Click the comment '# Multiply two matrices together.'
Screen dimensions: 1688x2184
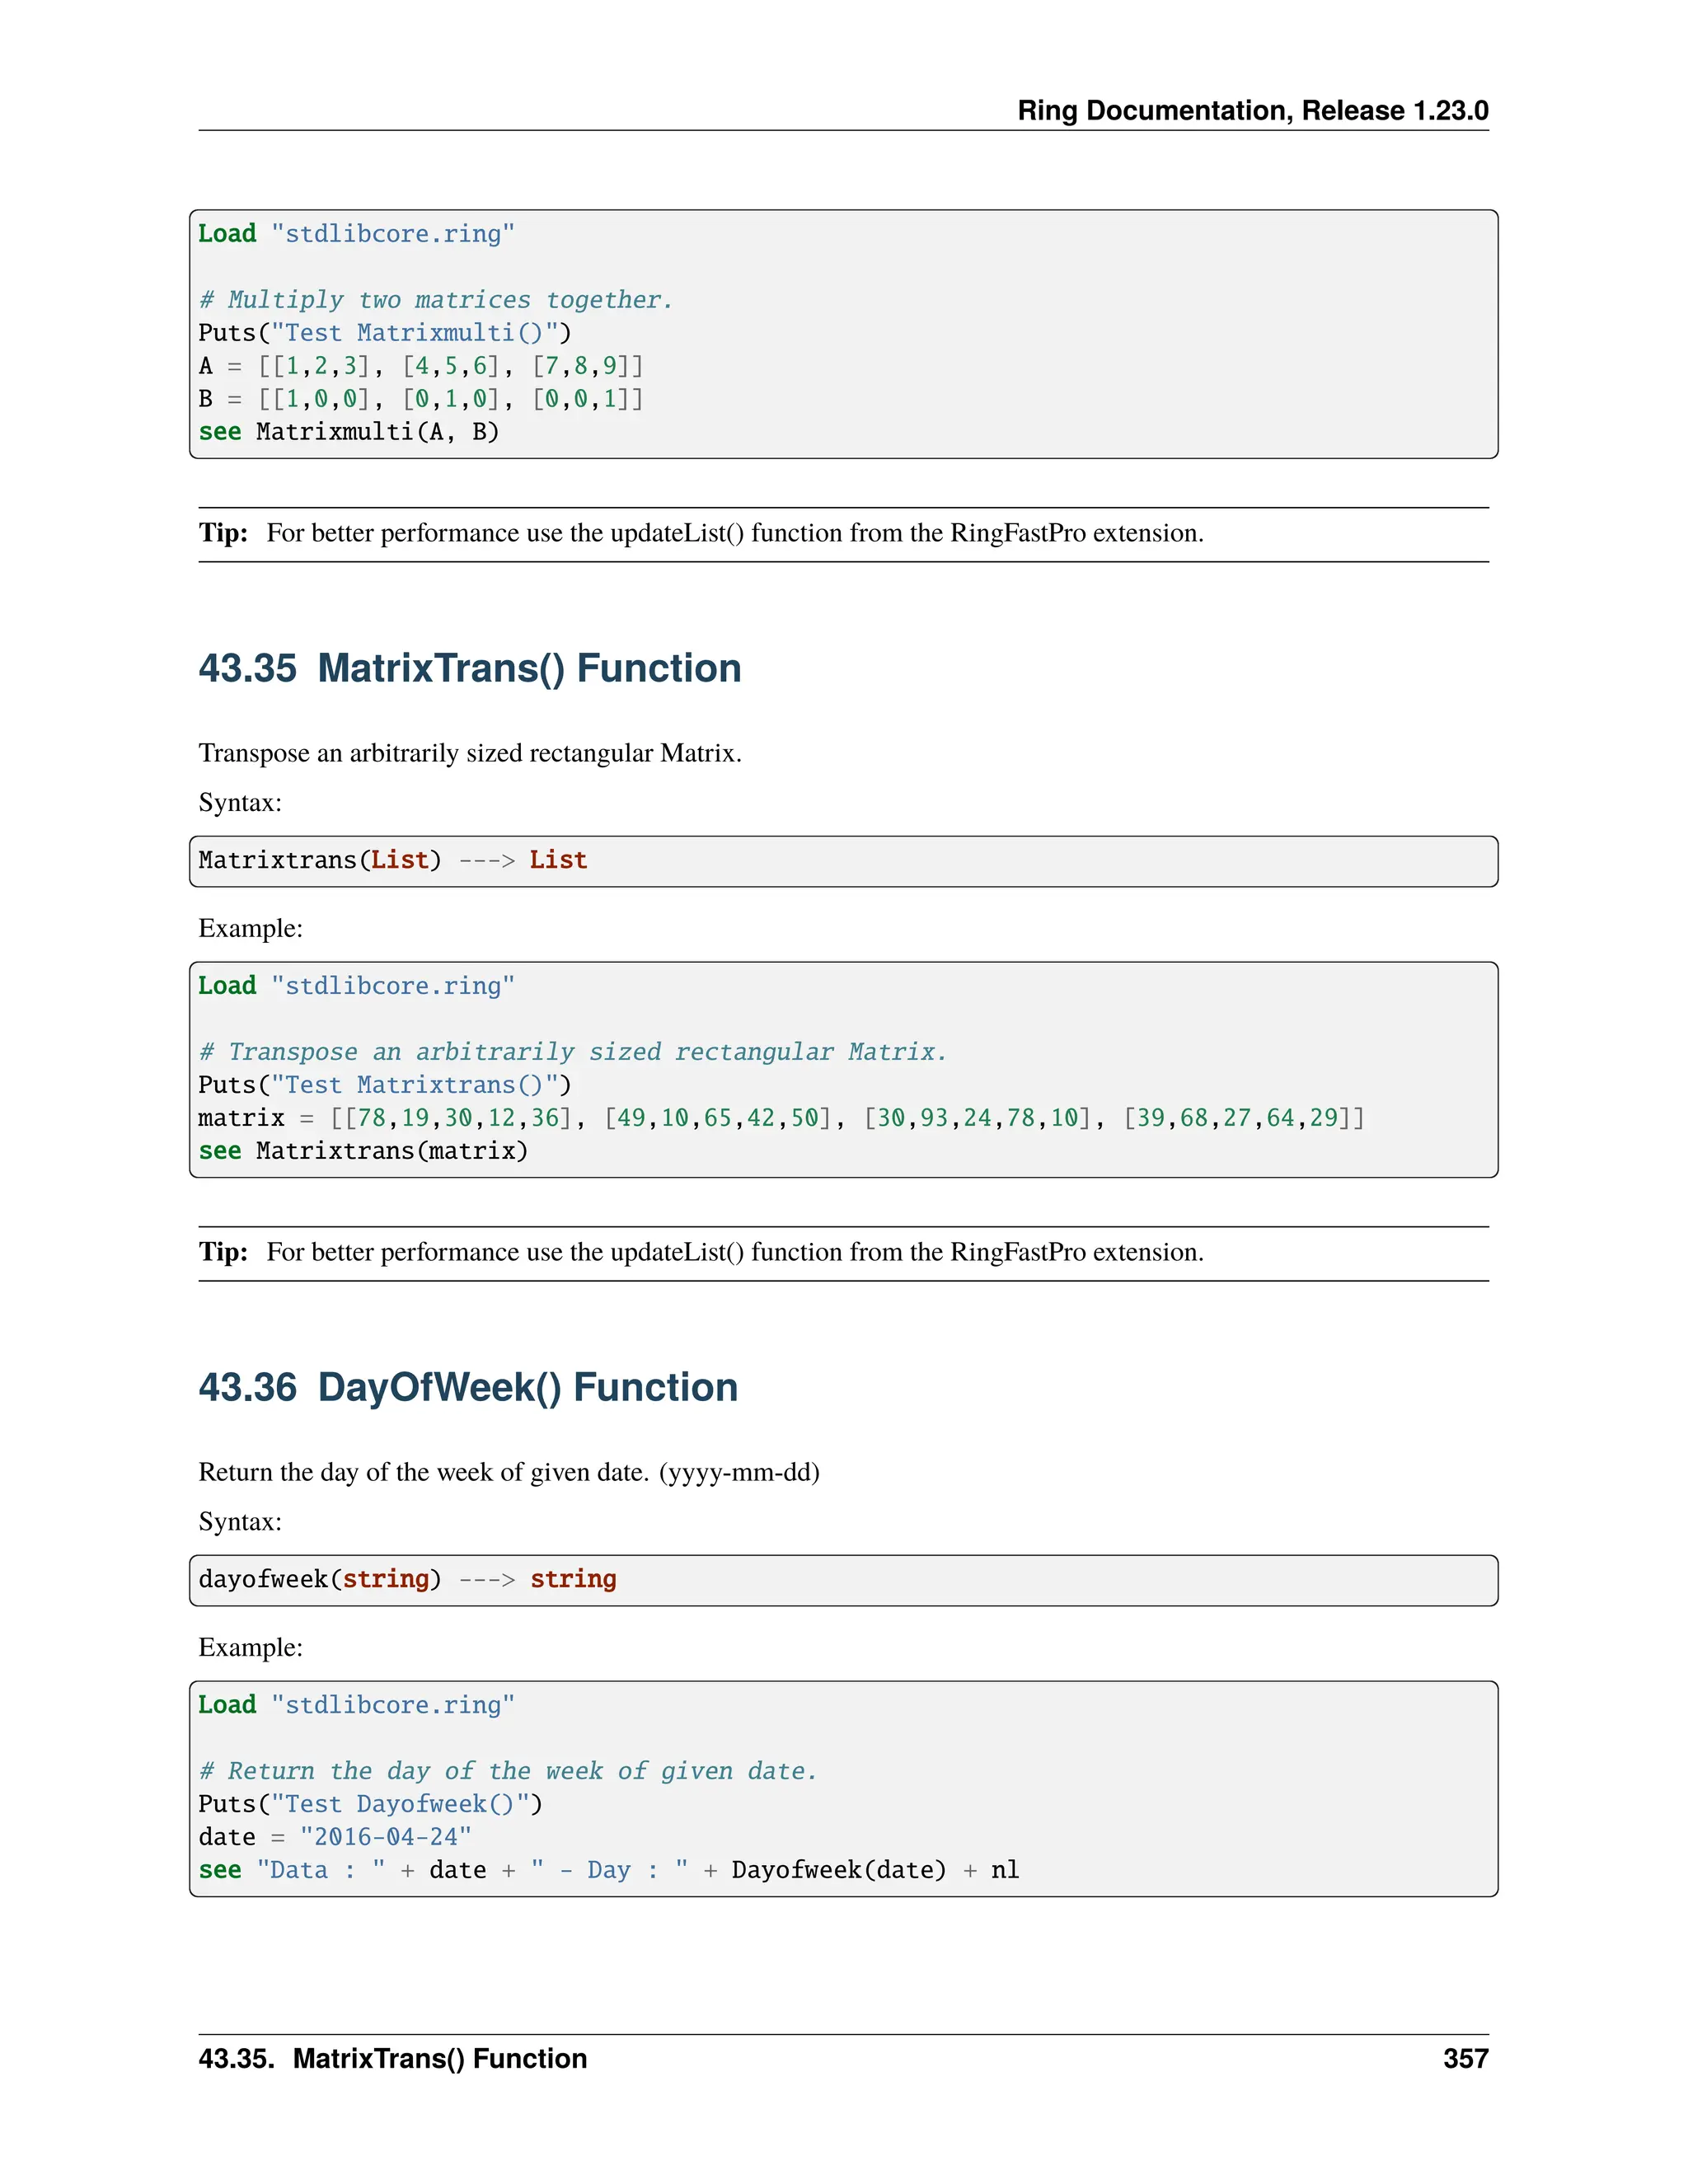coord(436,300)
